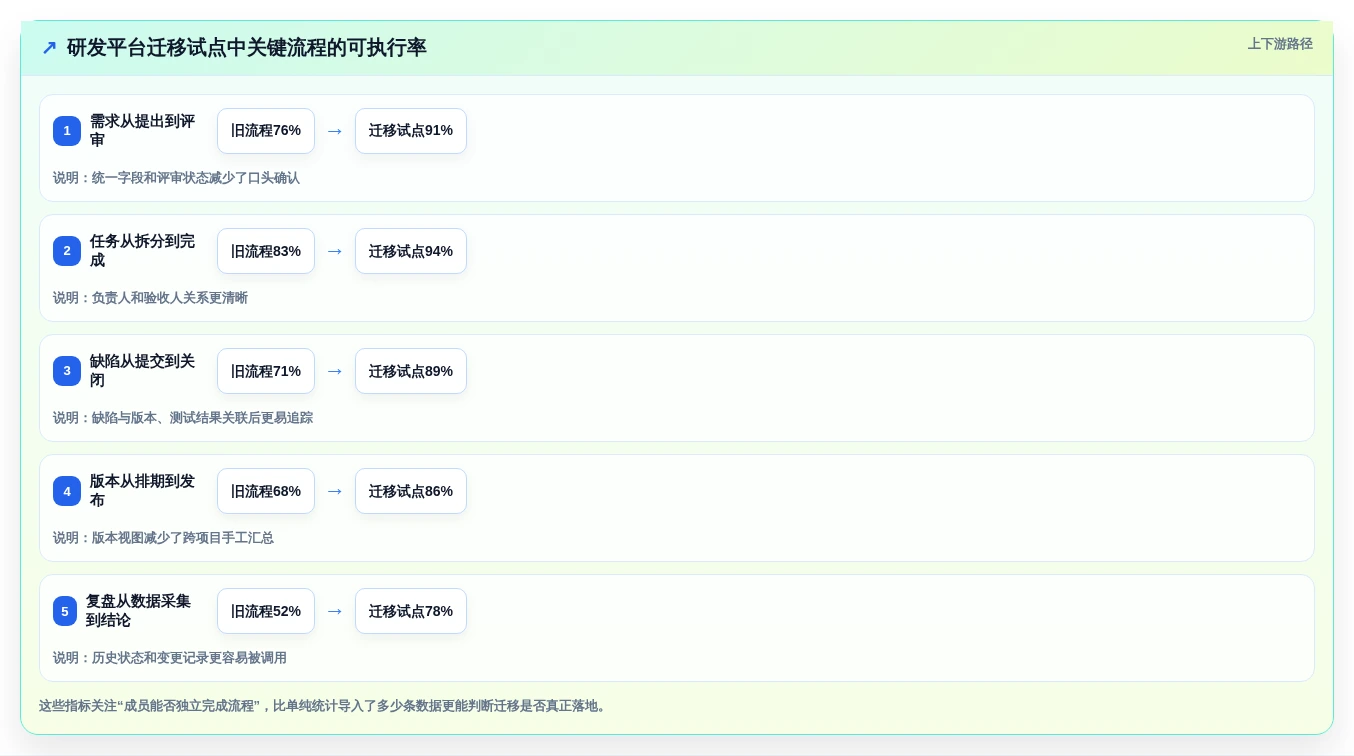Select the note 历史状态和变更记录更容易被调用
Screen dimensions: 1354x756
pyautogui.click(x=189, y=658)
